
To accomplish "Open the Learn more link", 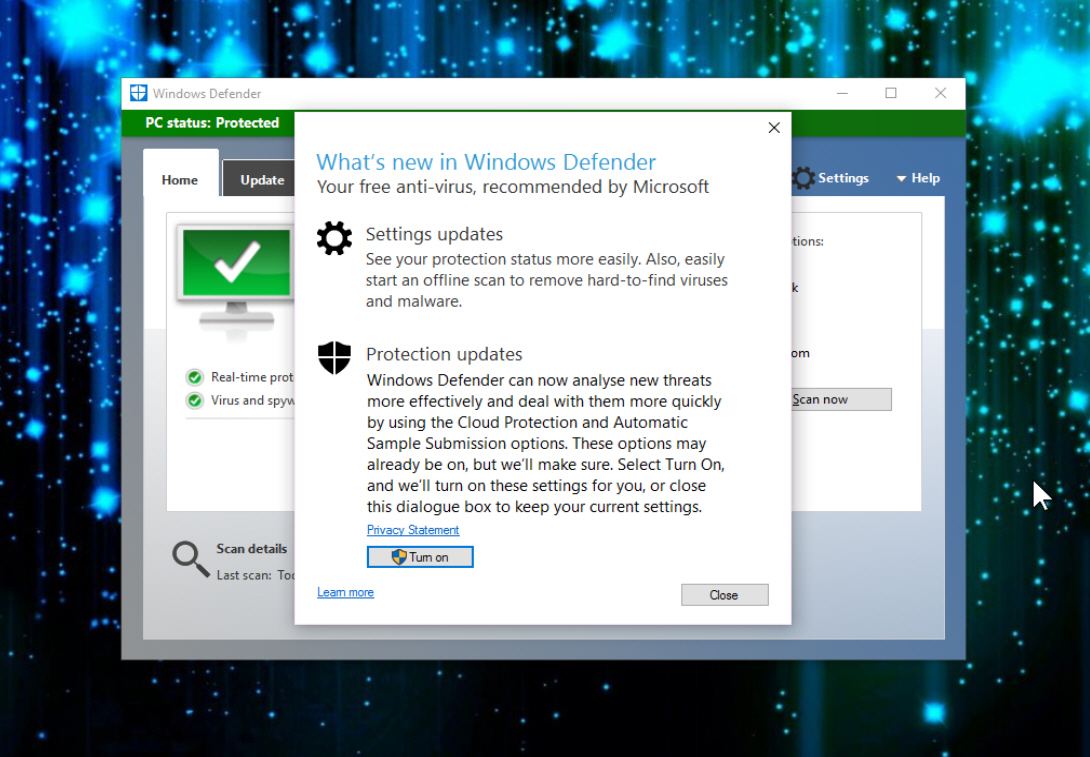I will 345,592.
